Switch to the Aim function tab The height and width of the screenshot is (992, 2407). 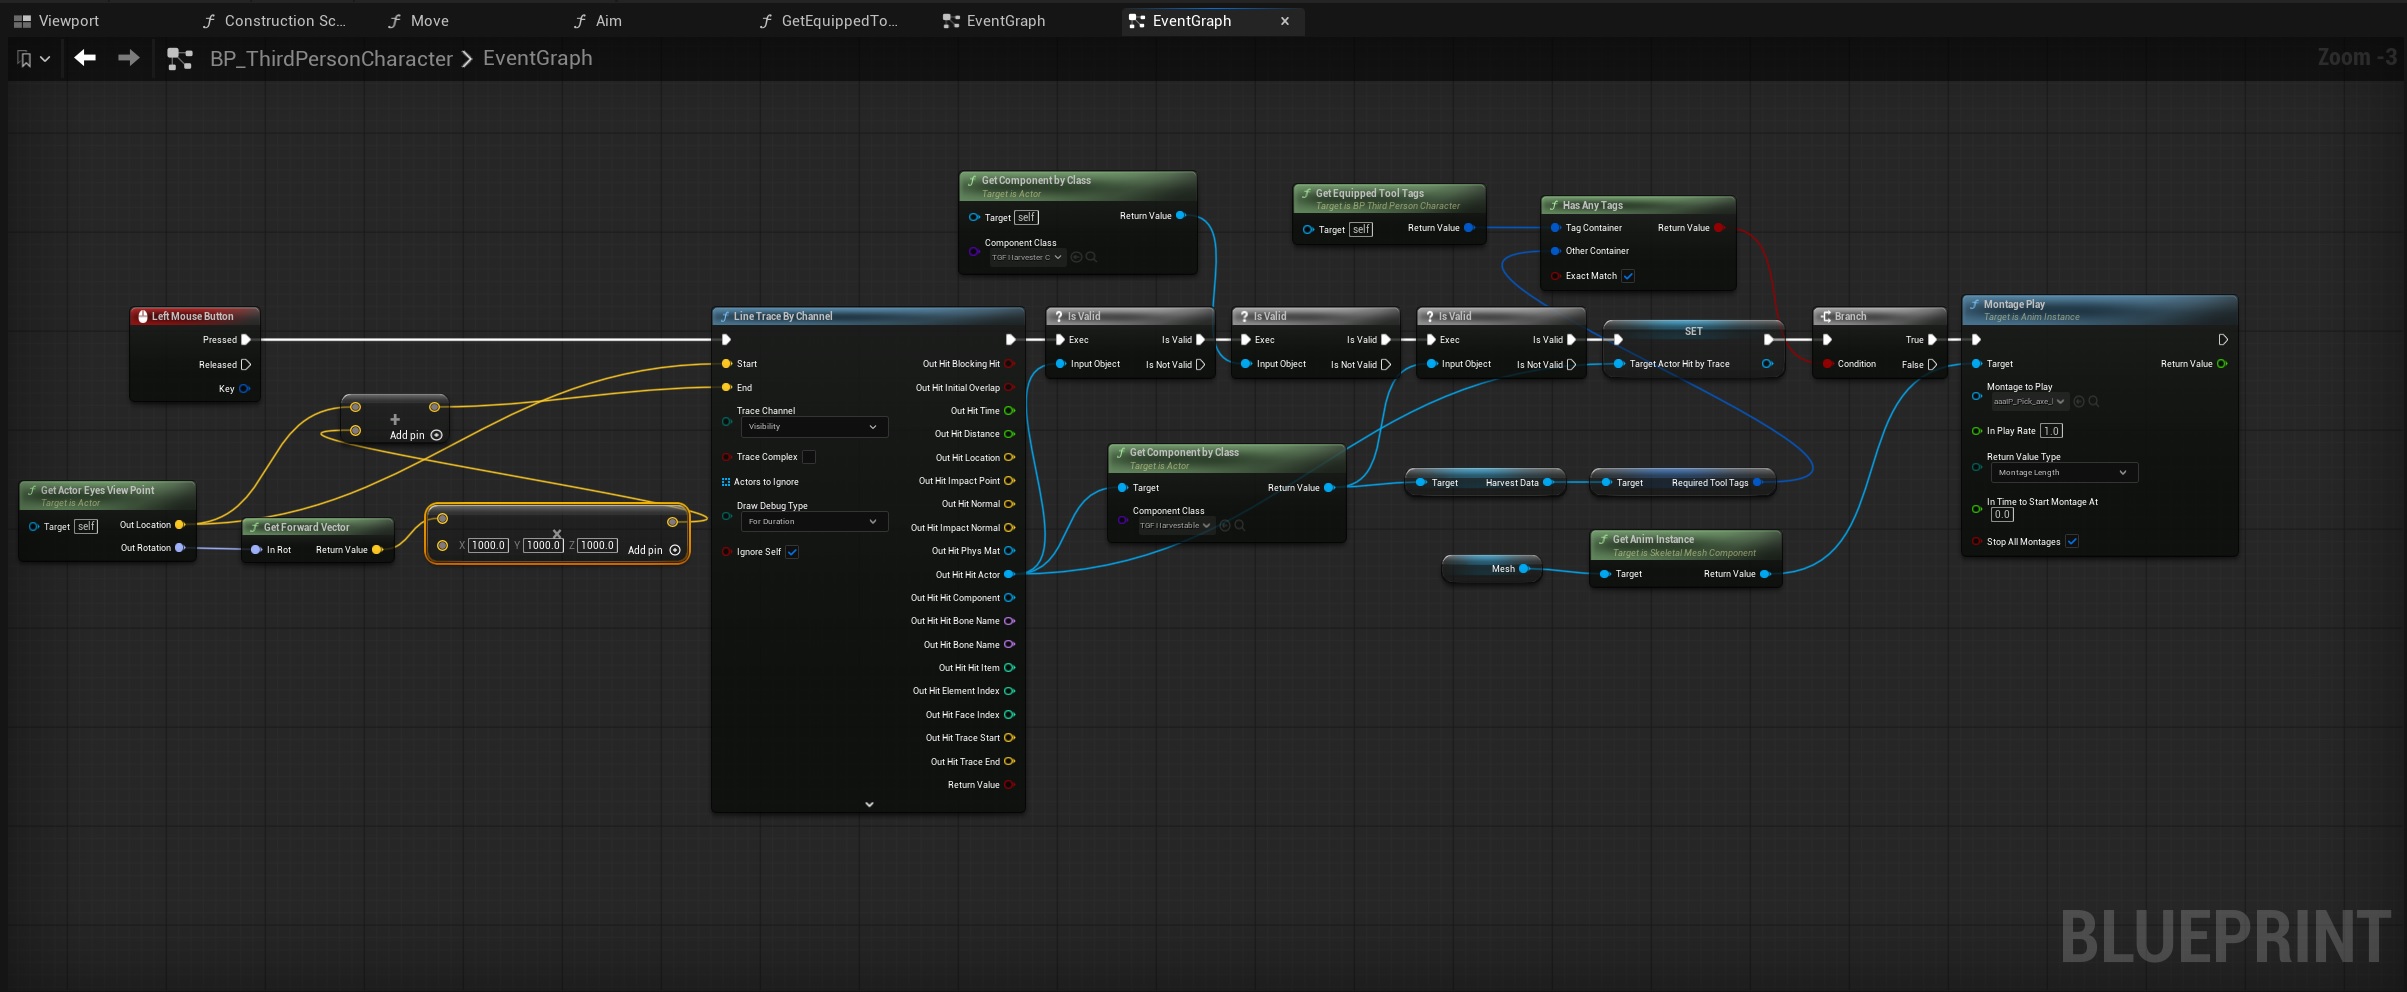[597, 21]
